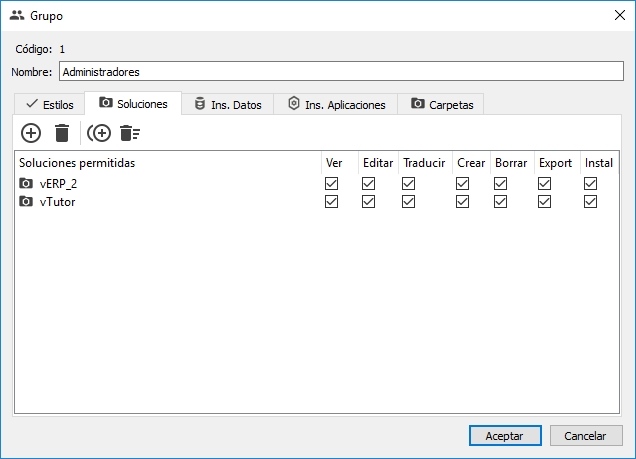Image resolution: width=636 pixels, height=459 pixels.
Task: Click the delete all solutions icon
Action: pos(129,133)
